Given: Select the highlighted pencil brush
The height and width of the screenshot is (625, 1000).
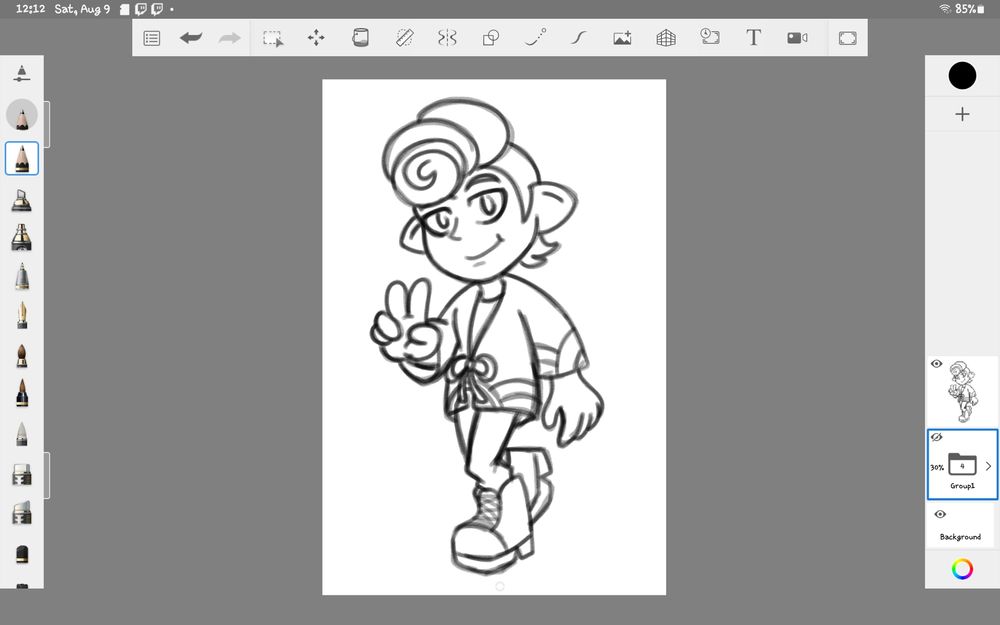Looking at the screenshot, I should click(x=22, y=158).
